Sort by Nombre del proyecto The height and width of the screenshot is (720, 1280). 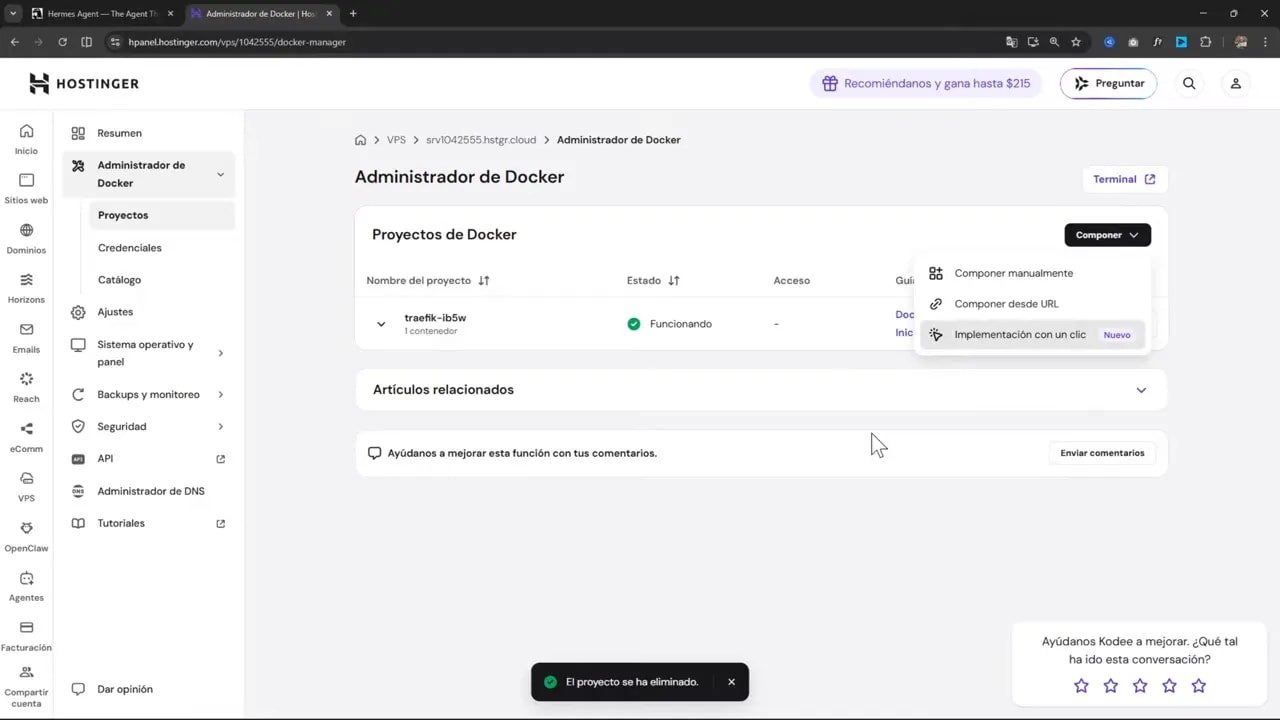[x=428, y=281]
